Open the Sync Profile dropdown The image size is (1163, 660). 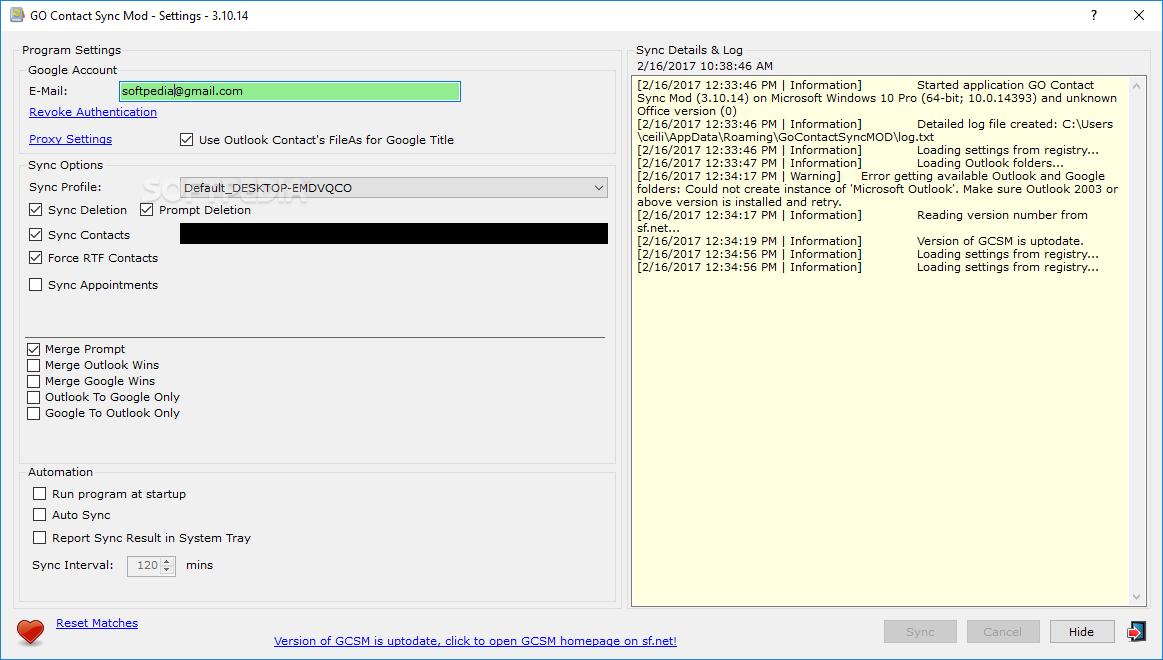click(394, 188)
